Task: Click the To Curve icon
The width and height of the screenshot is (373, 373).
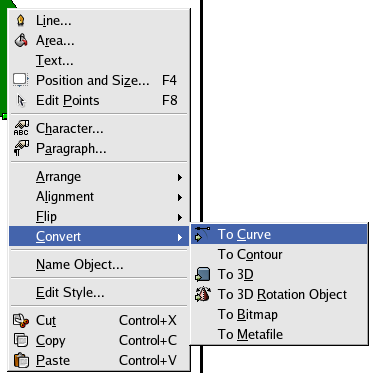Action: coord(203,234)
